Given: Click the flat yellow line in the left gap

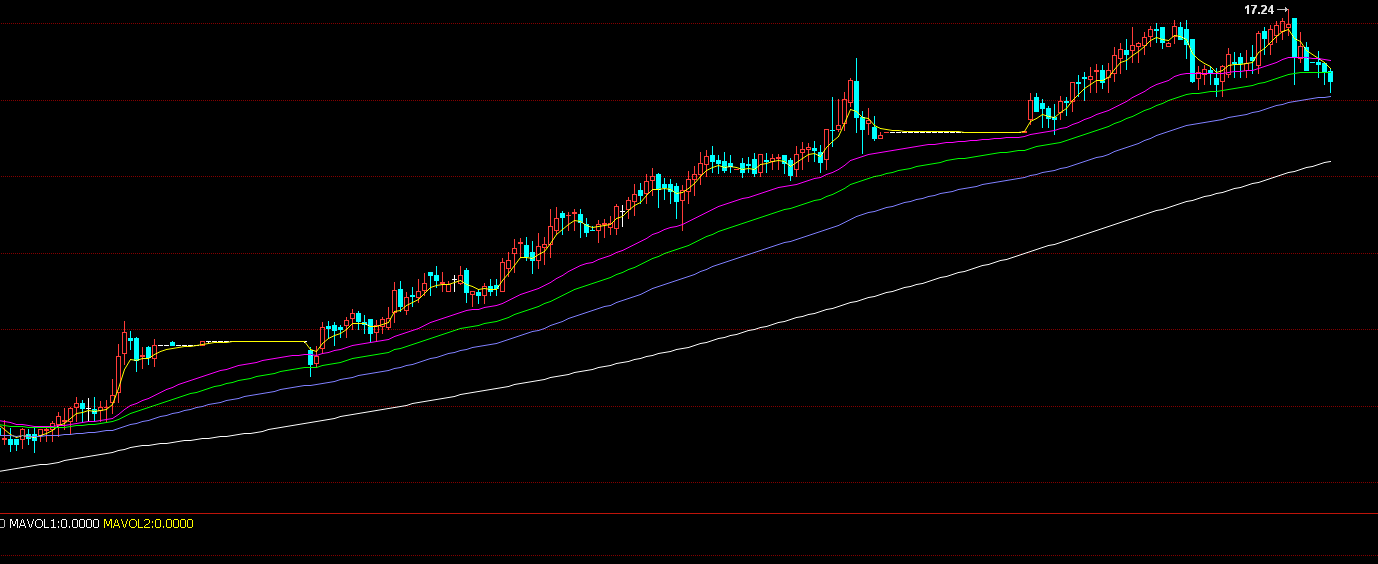Looking at the screenshot, I should point(250,342).
